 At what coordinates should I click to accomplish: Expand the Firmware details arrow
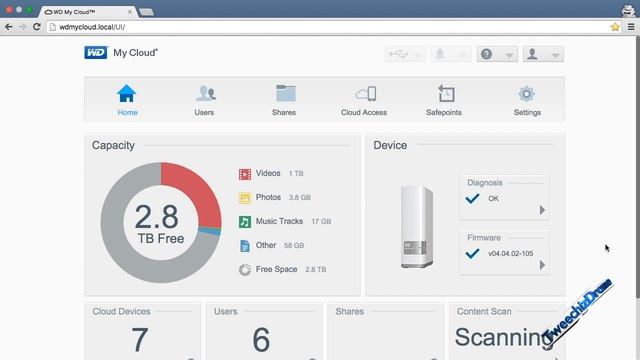tap(542, 265)
